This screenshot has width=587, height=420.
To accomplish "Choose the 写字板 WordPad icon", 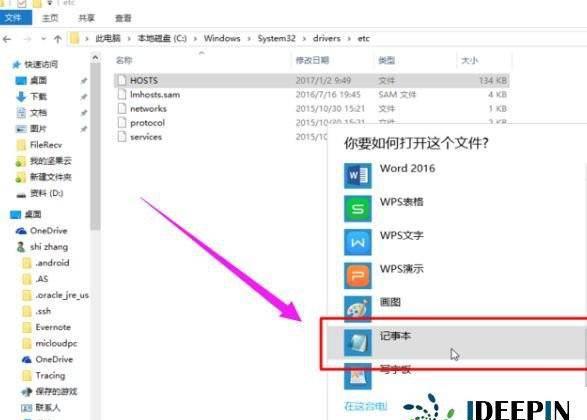I will point(358,376).
